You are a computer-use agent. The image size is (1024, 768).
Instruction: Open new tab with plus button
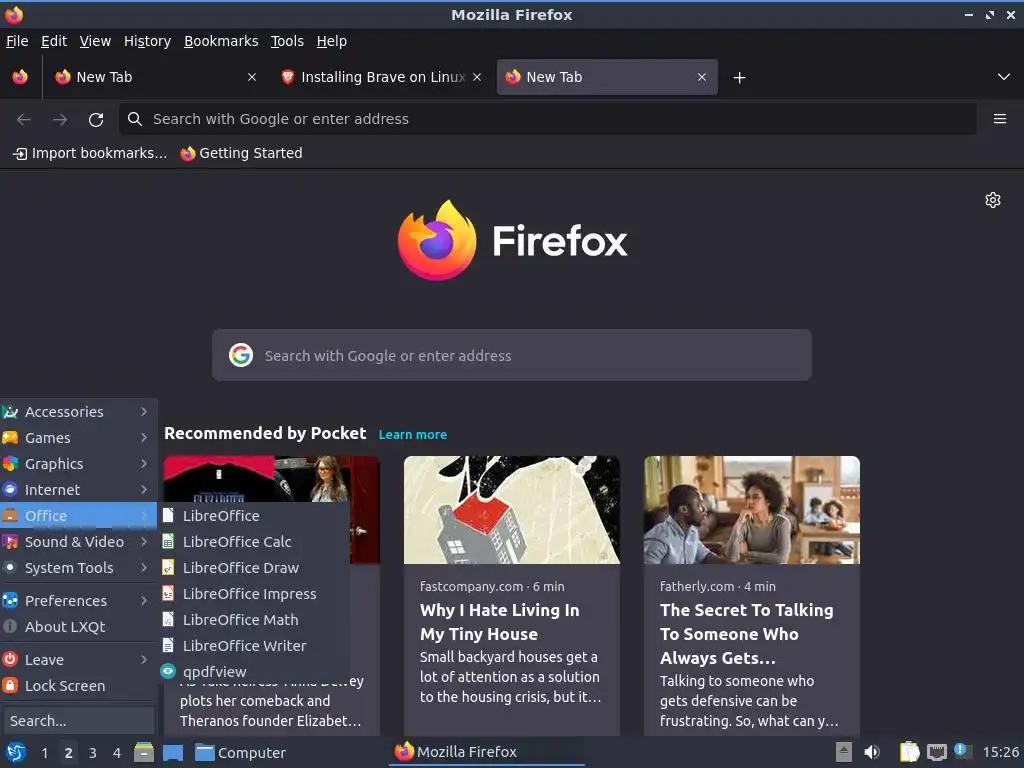tap(739, 78)
